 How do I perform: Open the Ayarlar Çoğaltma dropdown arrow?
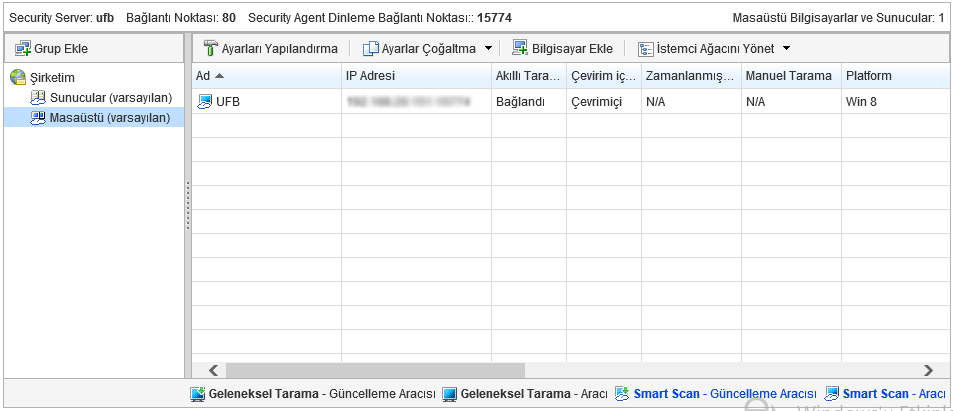pos(489,48)
